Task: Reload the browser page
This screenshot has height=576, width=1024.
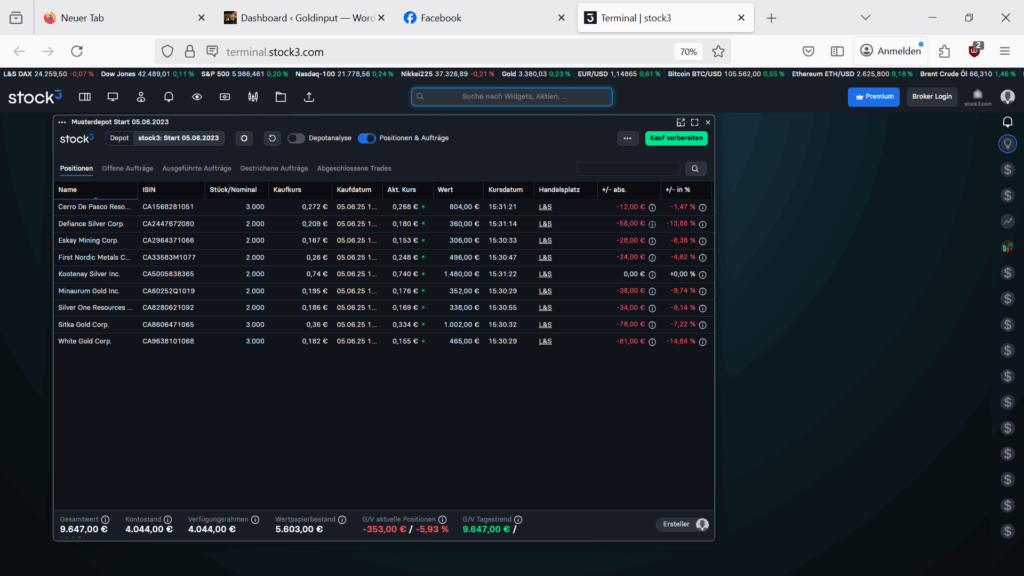Action: point(77,52)
